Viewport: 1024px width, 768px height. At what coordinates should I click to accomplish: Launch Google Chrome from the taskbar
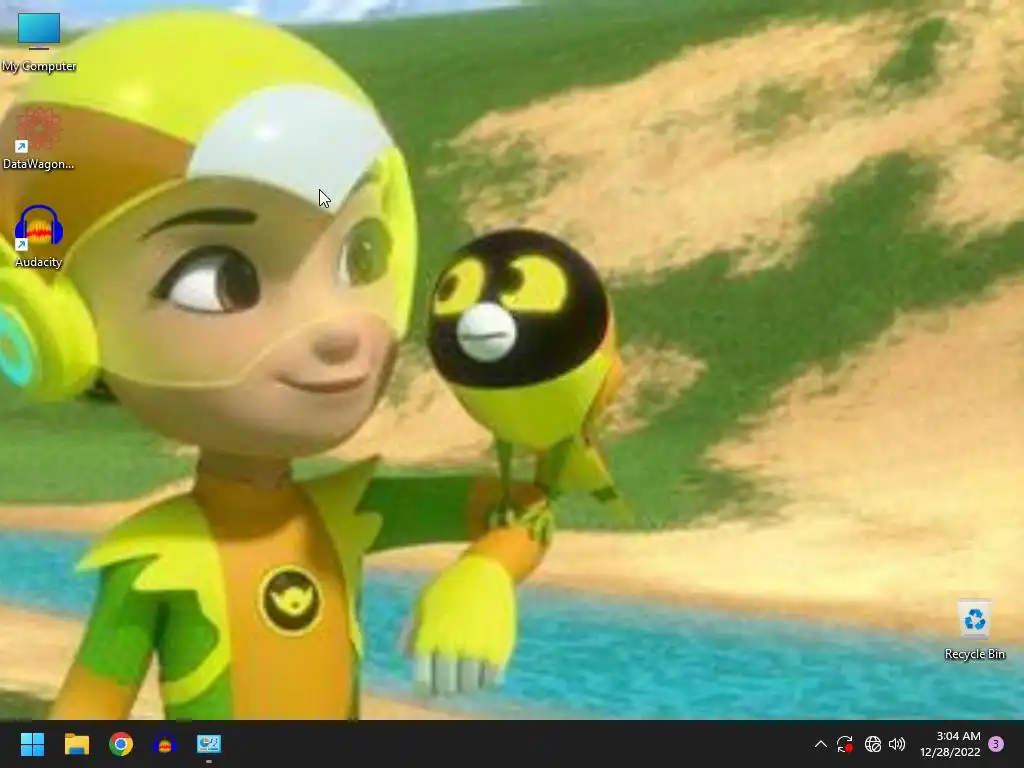click(x=121, y=744)
